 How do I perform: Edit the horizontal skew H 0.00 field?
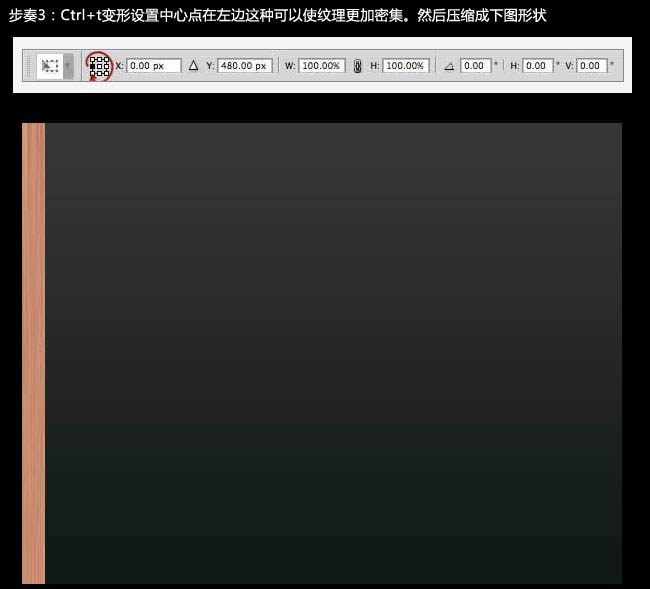click(x=538, y=65)
